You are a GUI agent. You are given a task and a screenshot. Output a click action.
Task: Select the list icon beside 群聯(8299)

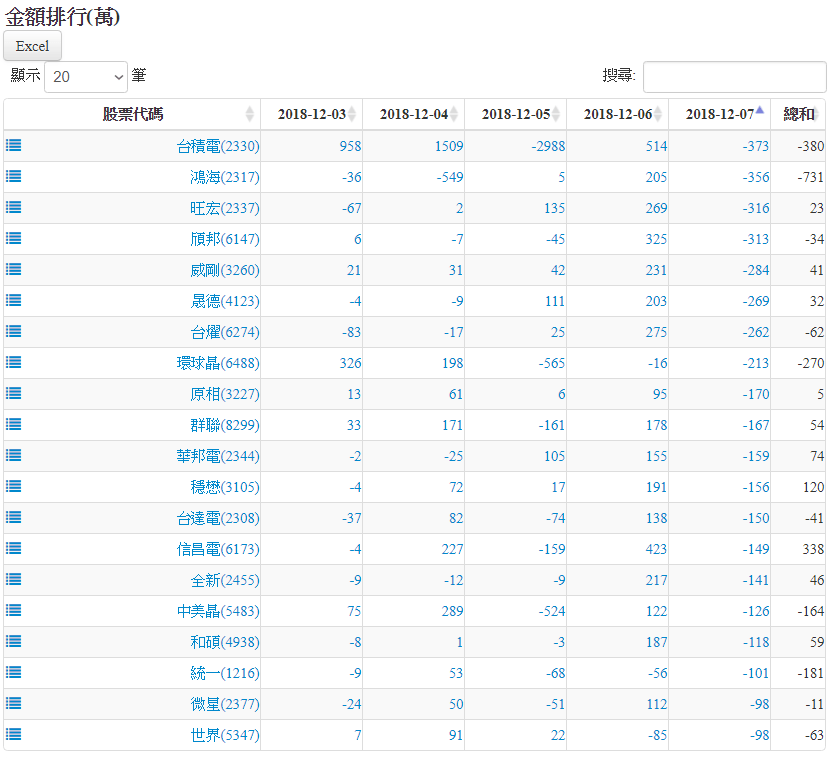tap(14, 424)
